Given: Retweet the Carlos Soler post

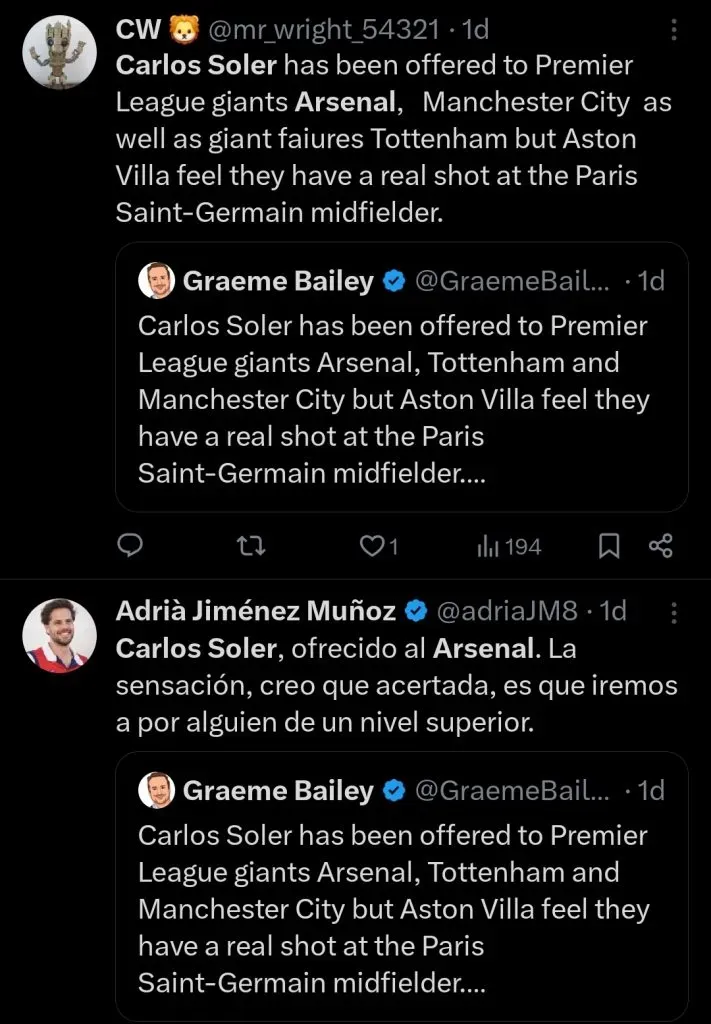Looking at the screenshot, I should tap(250, 545).
